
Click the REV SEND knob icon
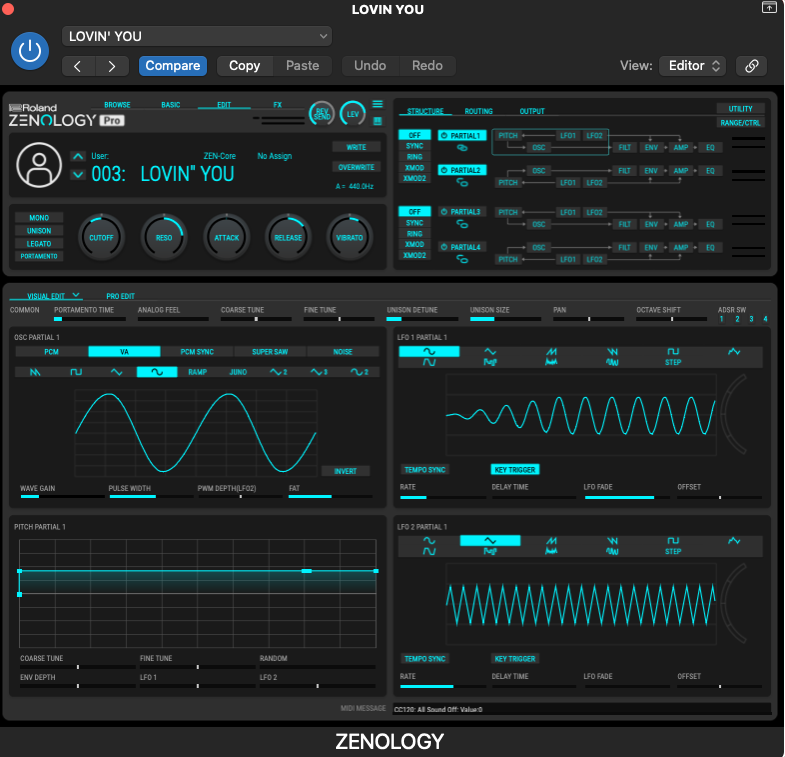pos(321,114)
